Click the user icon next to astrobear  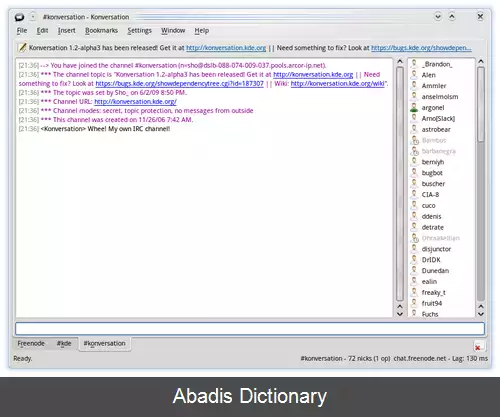pos(414,129)
